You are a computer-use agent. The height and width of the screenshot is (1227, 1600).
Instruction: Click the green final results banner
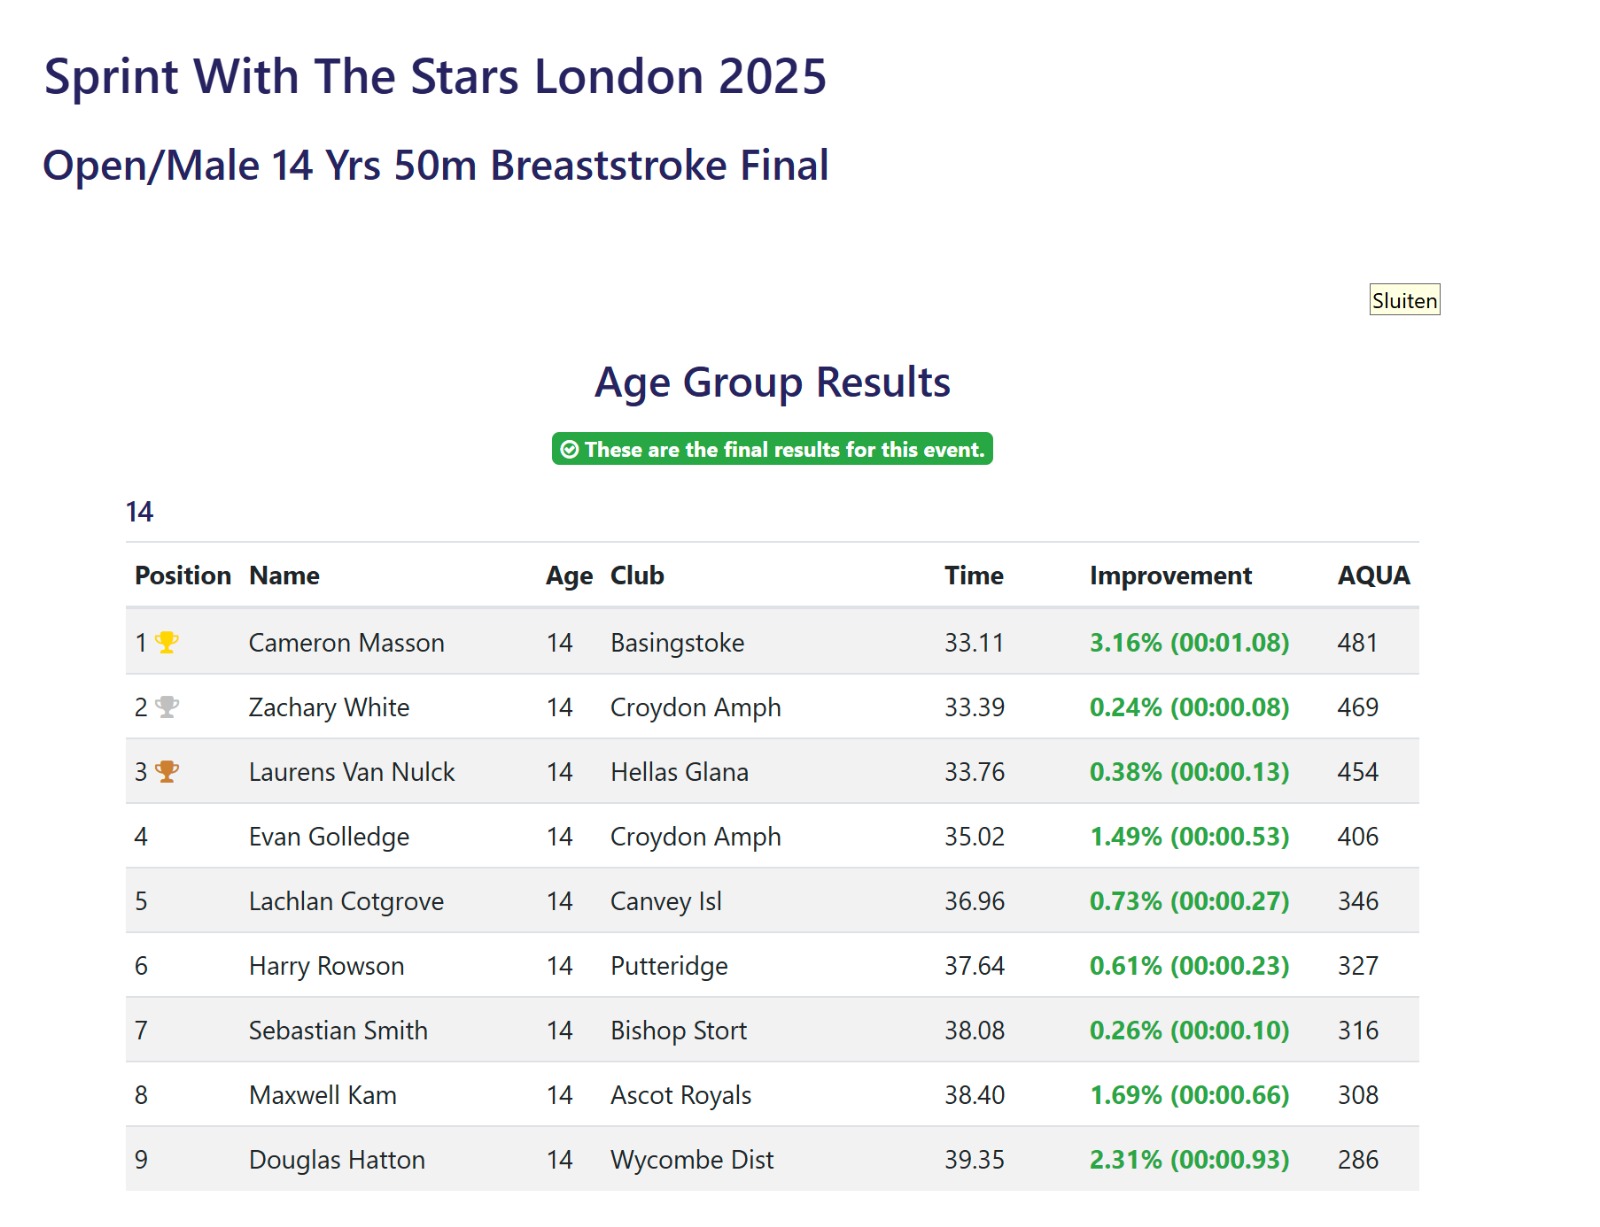(x=772, y=450)
